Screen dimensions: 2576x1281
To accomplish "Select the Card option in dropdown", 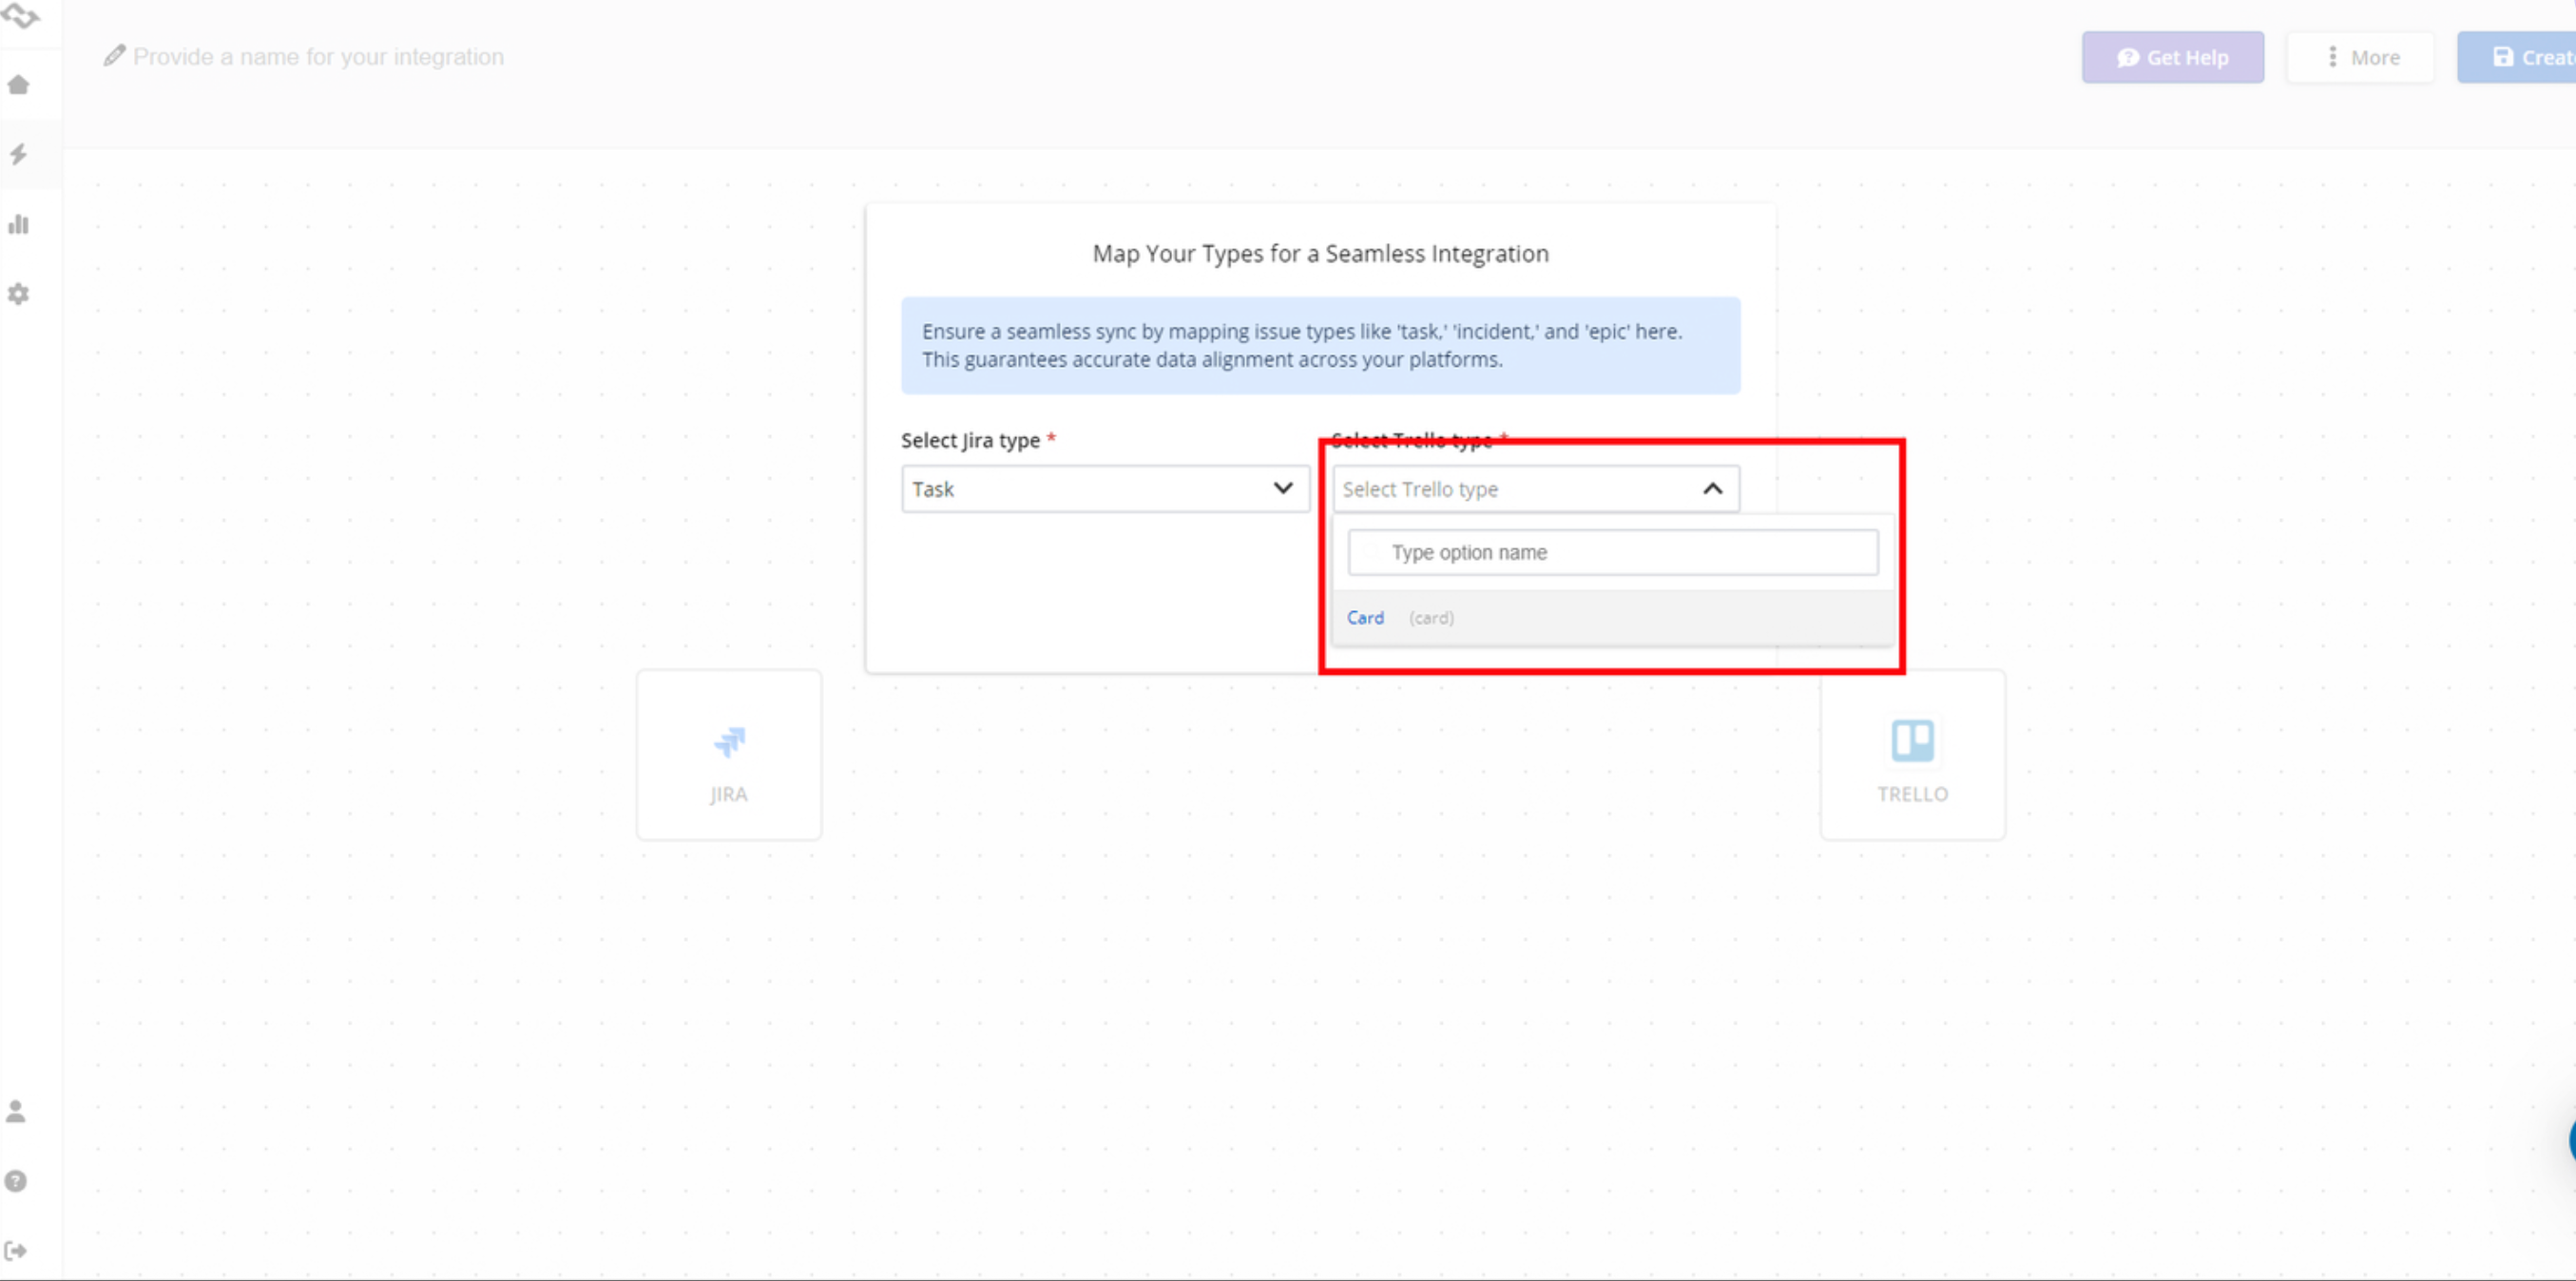I will point(1613,618).
